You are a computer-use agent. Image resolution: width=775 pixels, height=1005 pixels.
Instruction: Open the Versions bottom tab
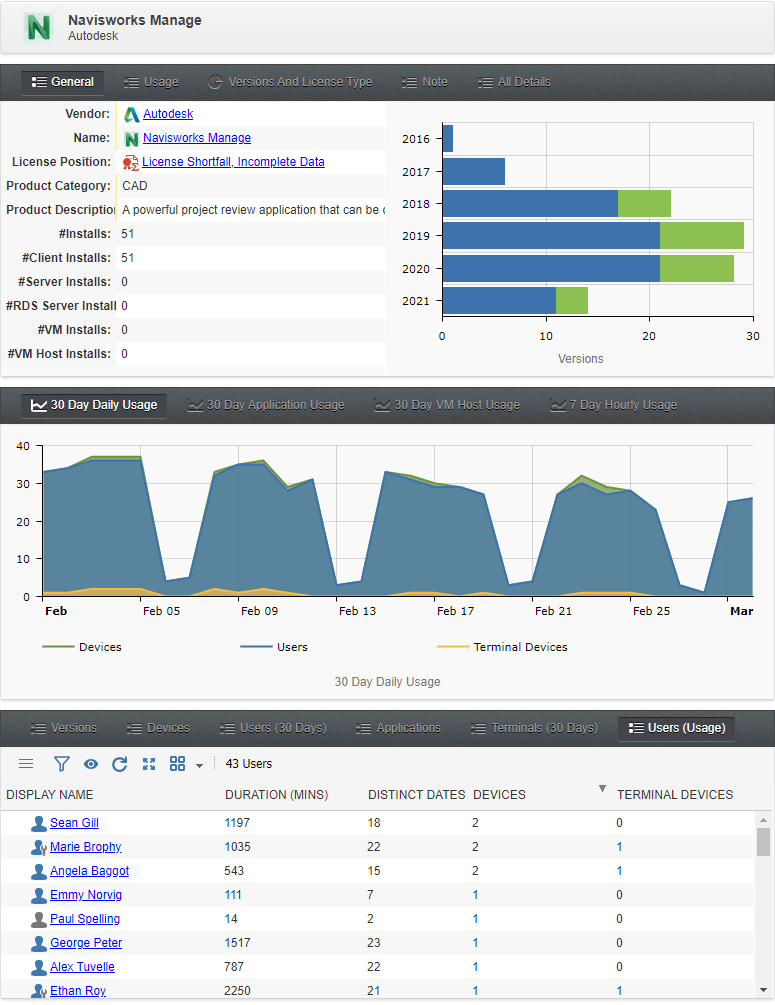(x=63, y=728)
